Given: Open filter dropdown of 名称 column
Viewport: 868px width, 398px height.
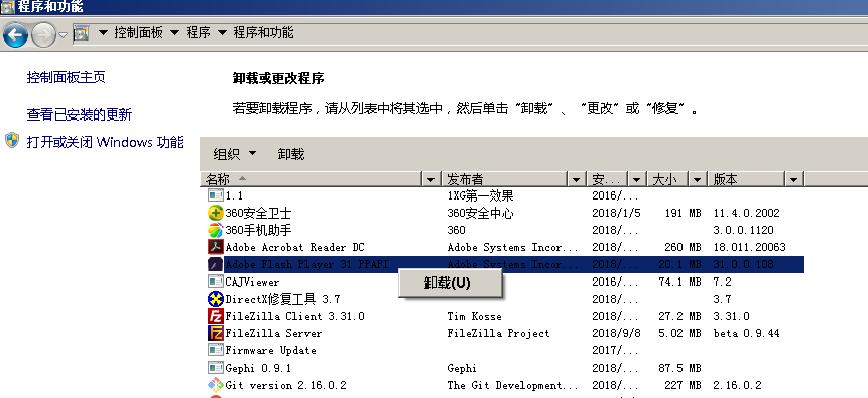Looking at the screenshot, I should pyautogui.click(x=431, y=179).
